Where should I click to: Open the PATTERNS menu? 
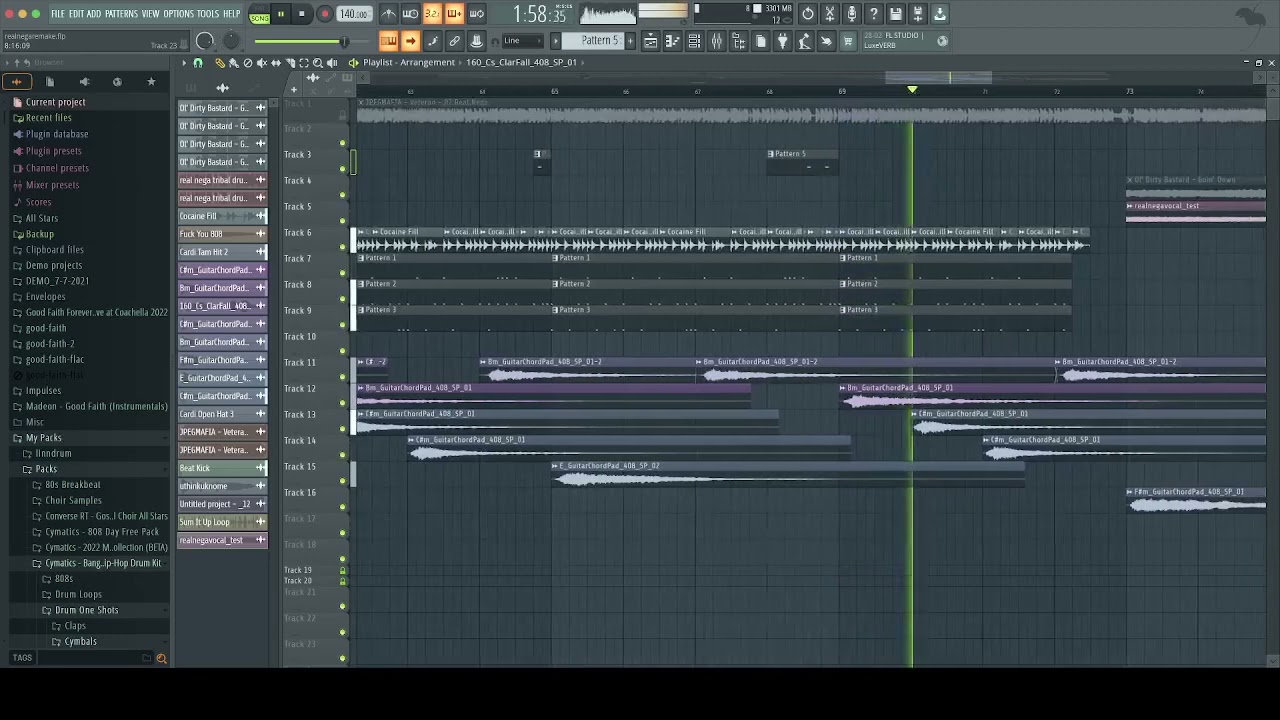click(x=121, y=14)
